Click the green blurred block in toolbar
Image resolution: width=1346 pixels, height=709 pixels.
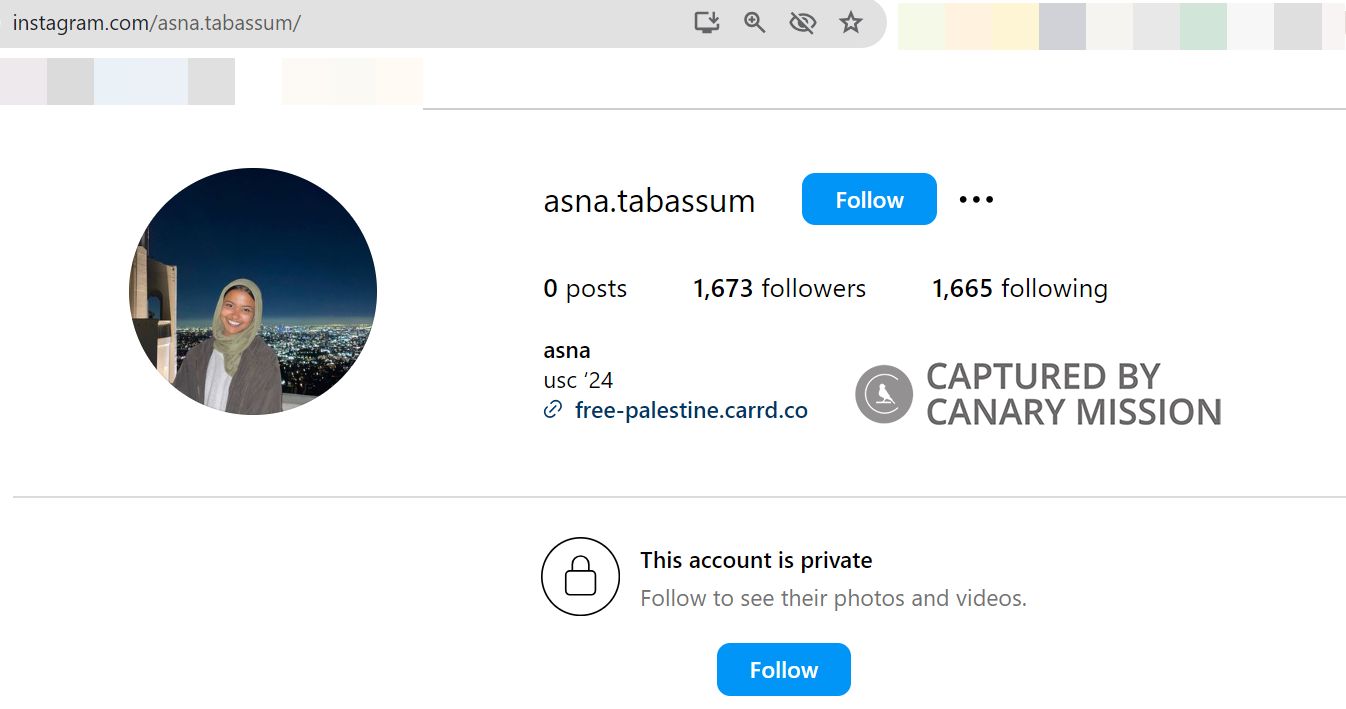tap(1203, 26)
